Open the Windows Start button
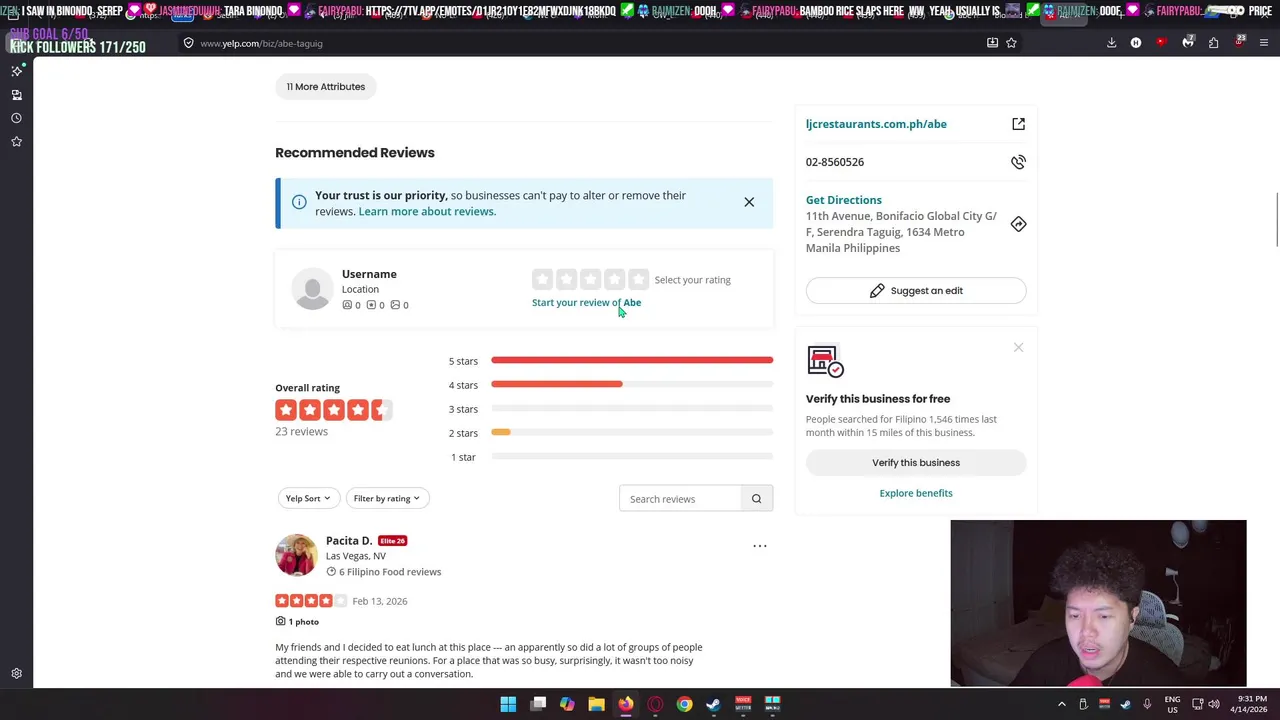This screenshot has height=720, width=1280. pos(508,704)
